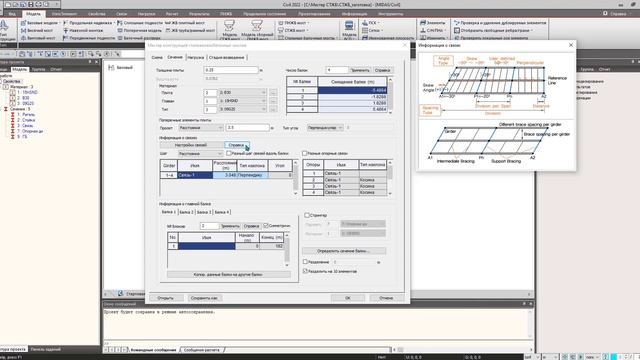Open Базовые модели ribbon item
640x360 pixels.
click(40, 23)
